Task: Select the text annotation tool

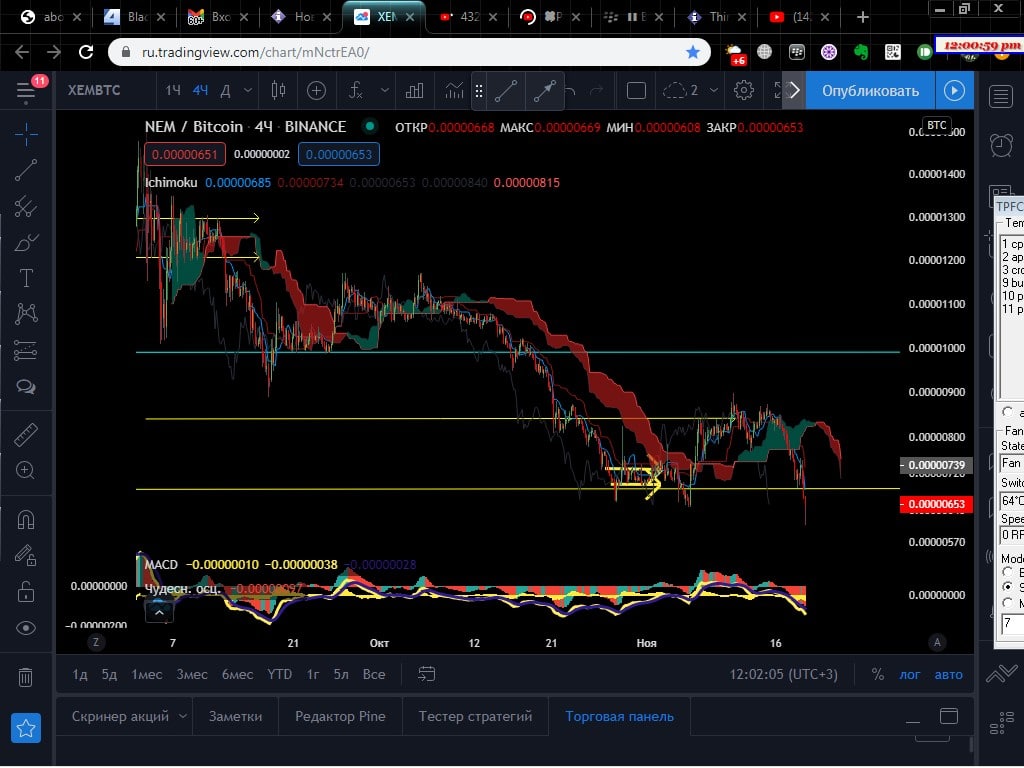Action: click(26, 278)
